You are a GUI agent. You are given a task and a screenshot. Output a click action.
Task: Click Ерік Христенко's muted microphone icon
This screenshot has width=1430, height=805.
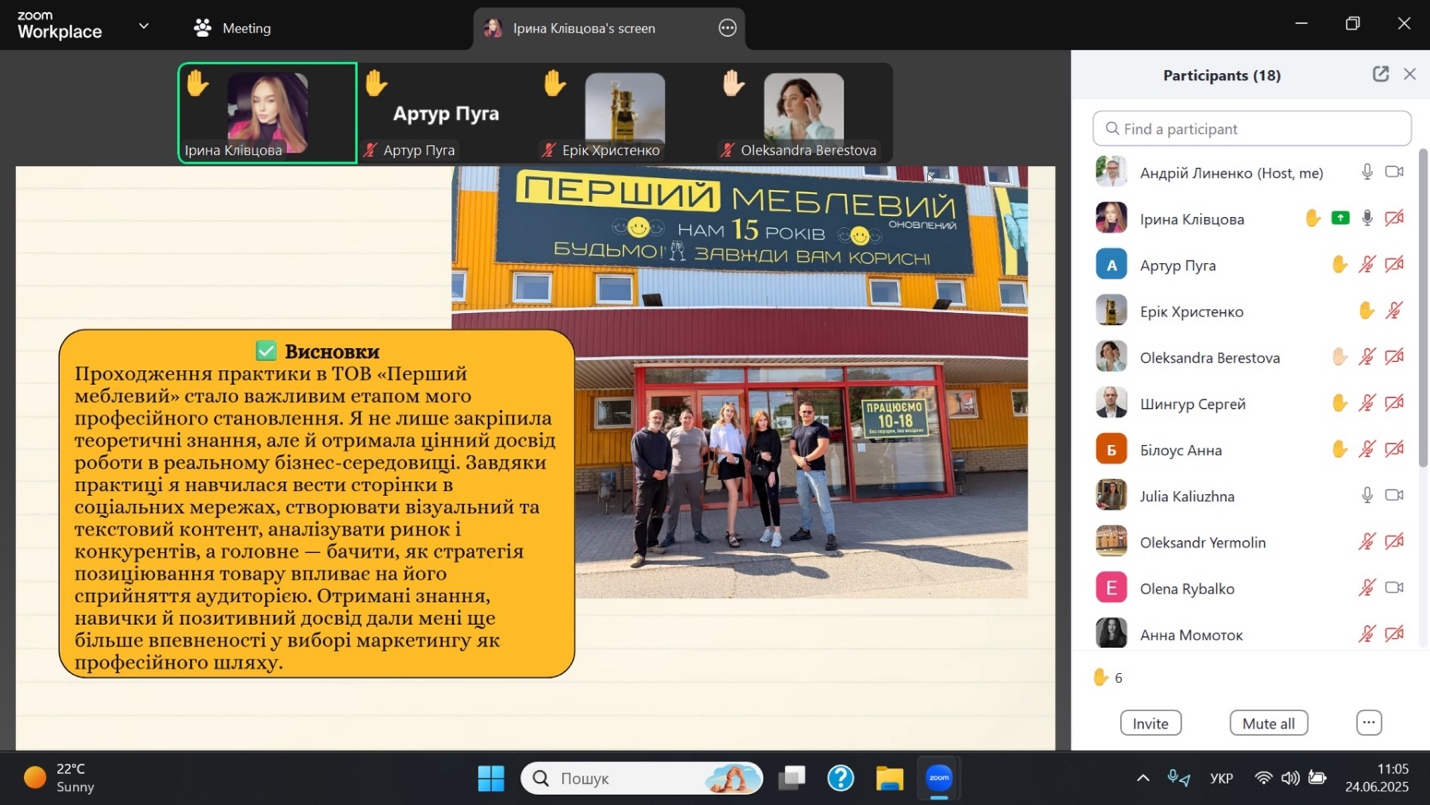[1395, 311]
